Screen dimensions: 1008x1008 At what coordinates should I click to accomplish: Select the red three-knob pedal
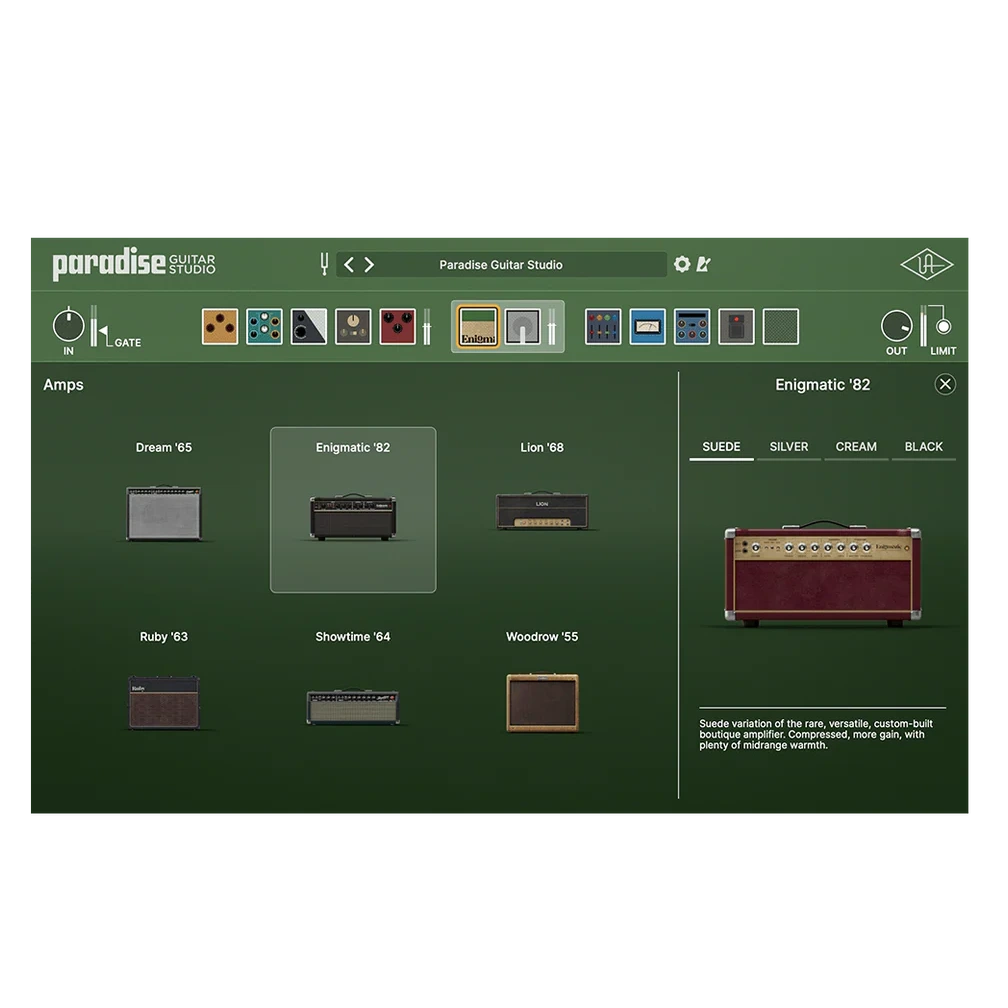(397, 327)
